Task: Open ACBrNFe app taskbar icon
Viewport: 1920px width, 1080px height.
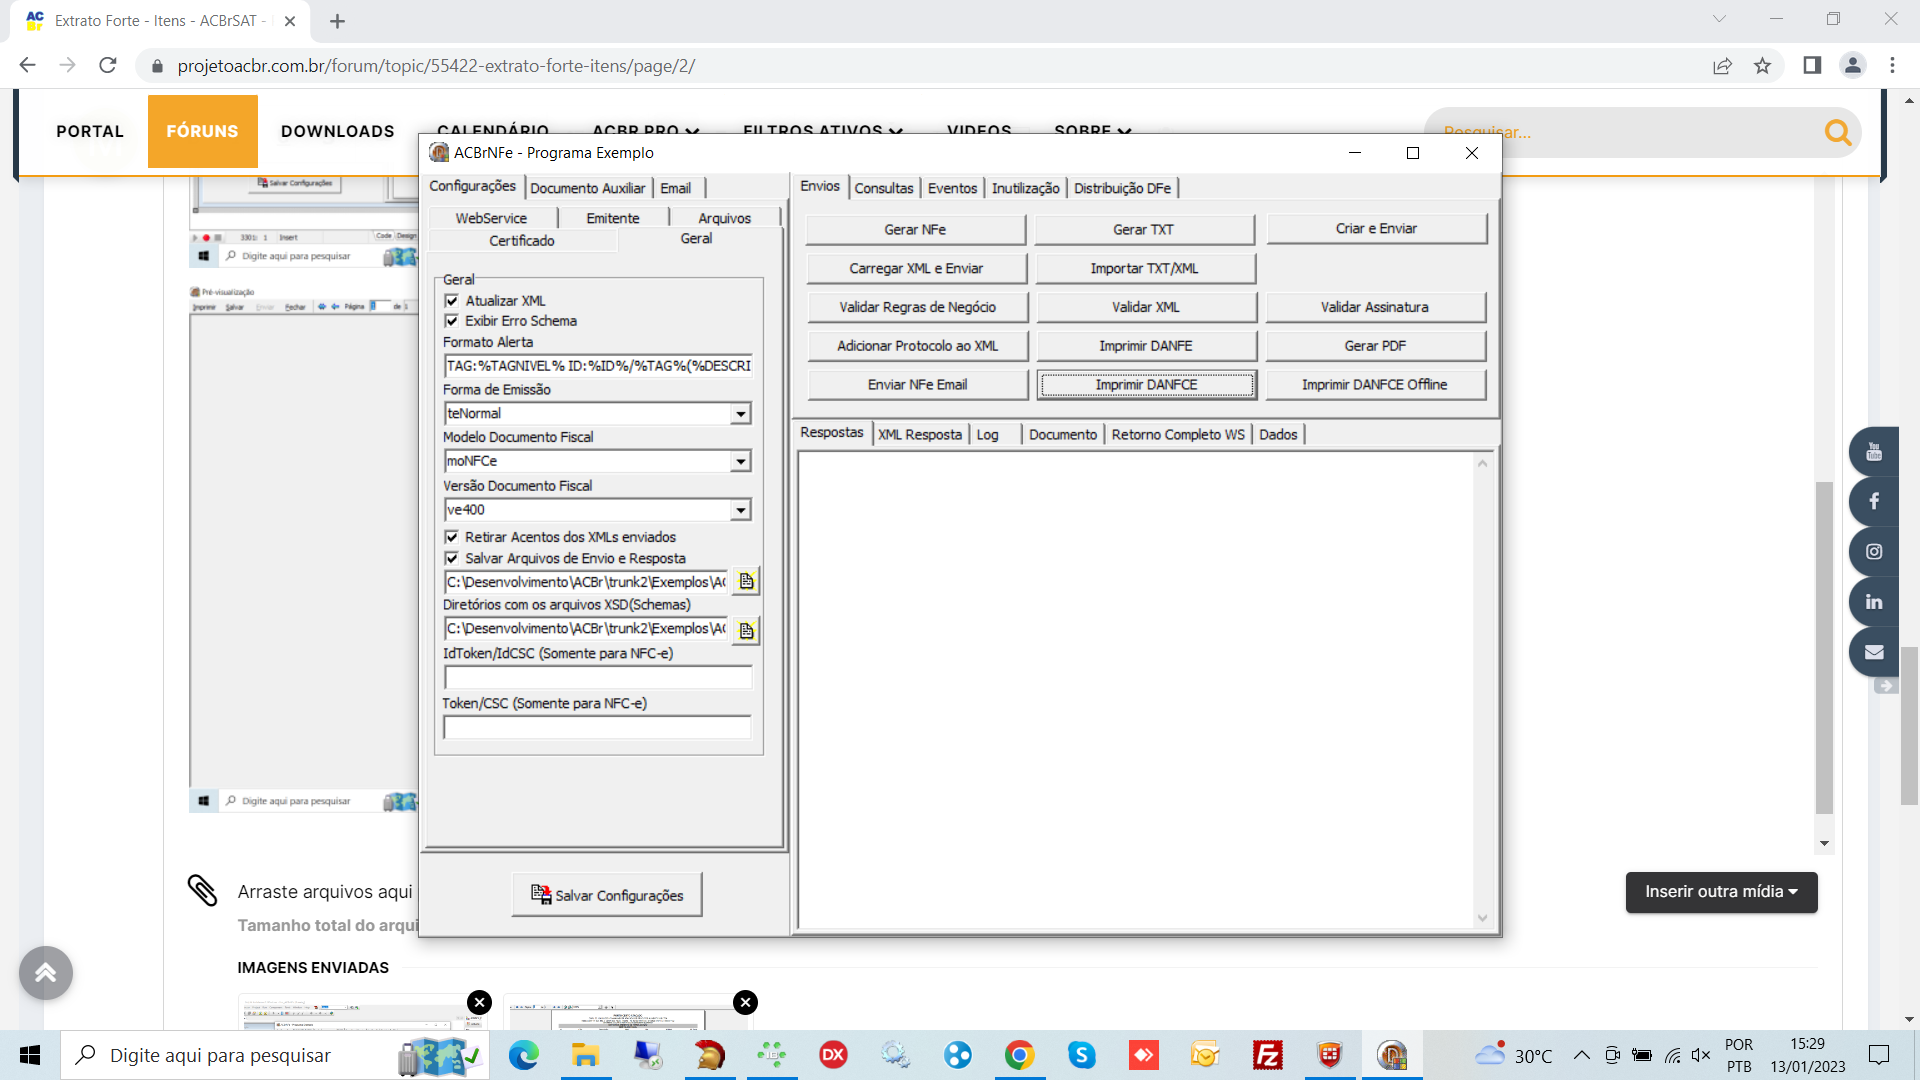Action: point(1391,1055)
